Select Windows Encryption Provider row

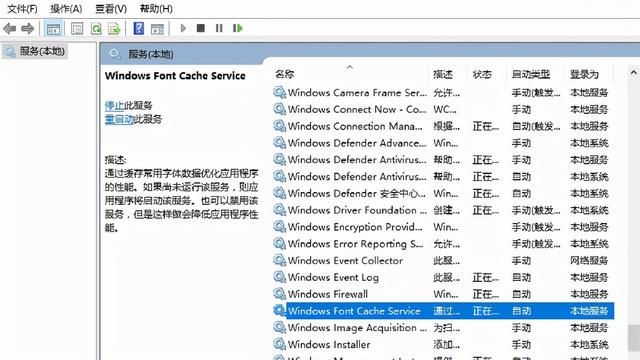pos(443,227)
